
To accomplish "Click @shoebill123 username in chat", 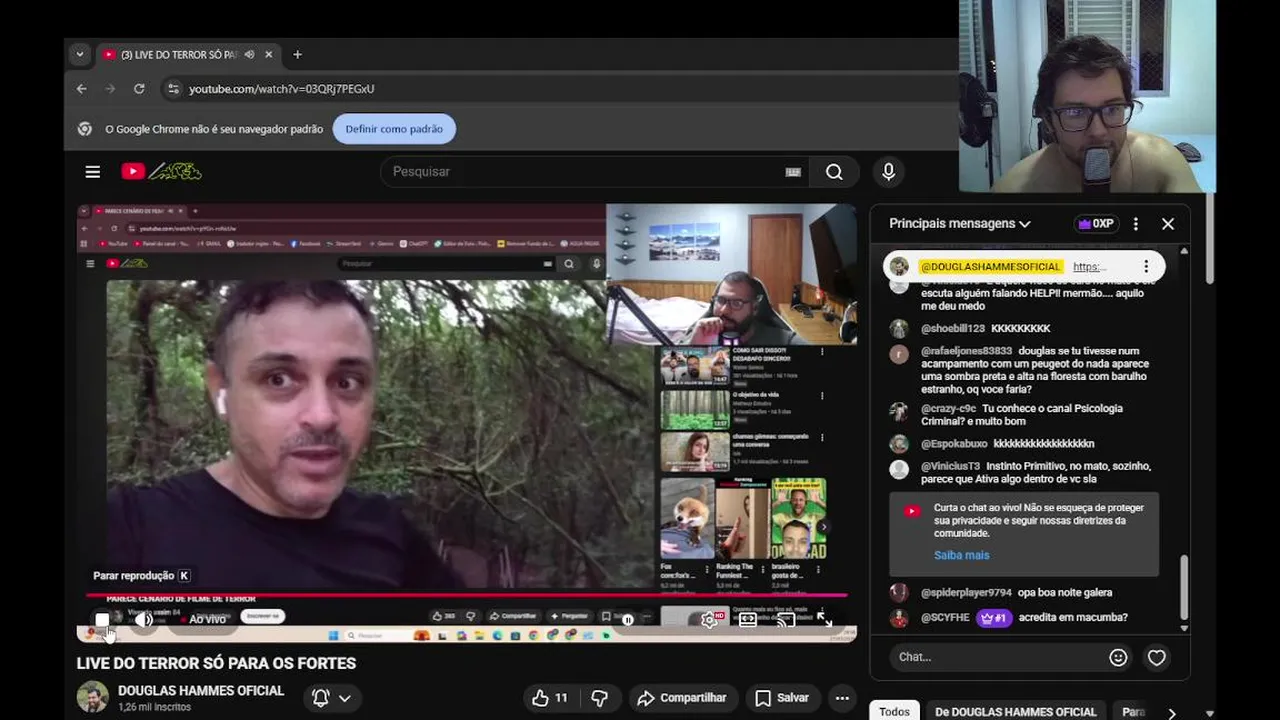I will click(x=952, y=329).
